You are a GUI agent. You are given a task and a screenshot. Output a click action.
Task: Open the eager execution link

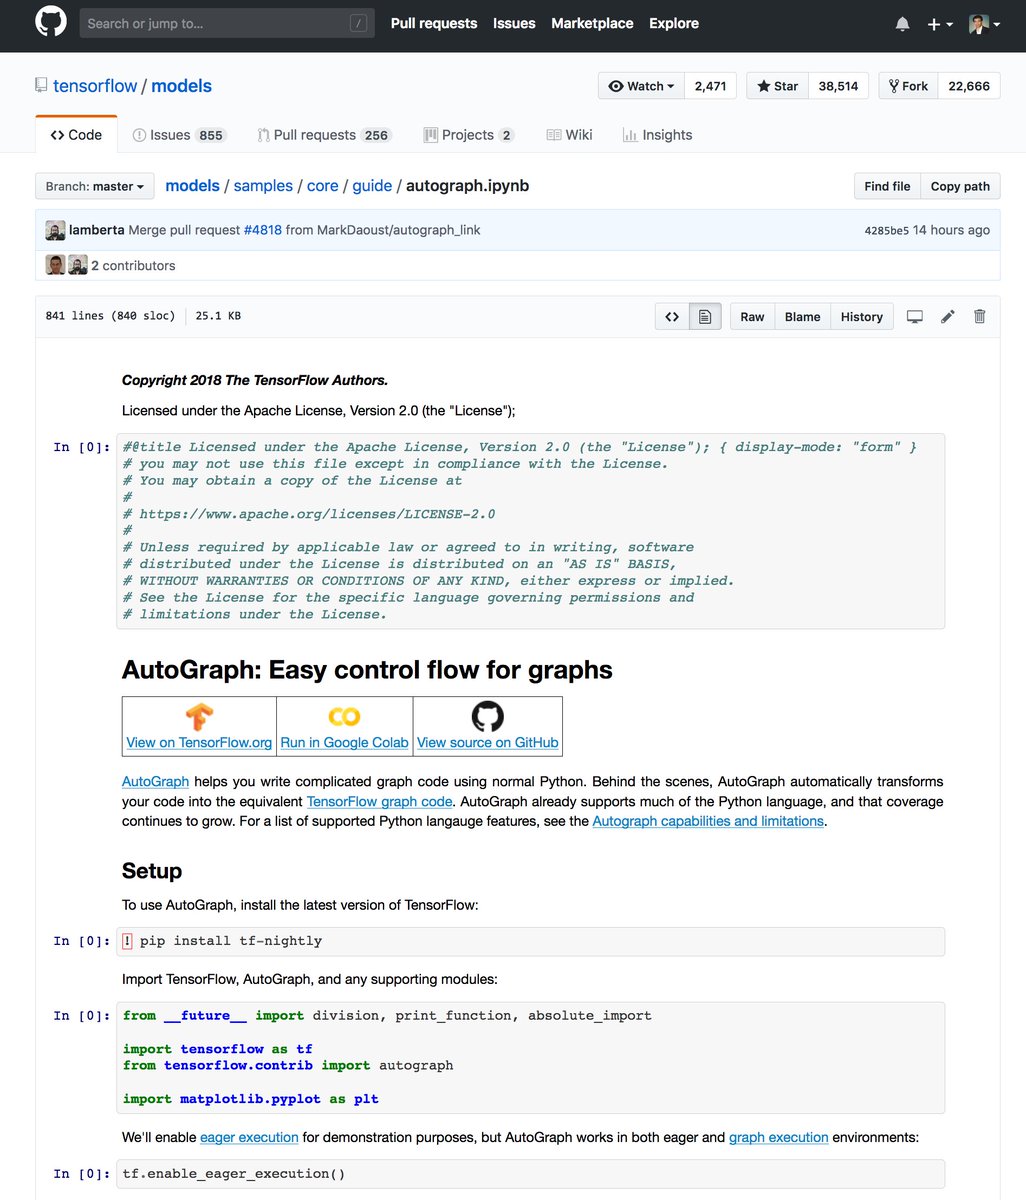pyautogui.click(x=249, y=1137)
